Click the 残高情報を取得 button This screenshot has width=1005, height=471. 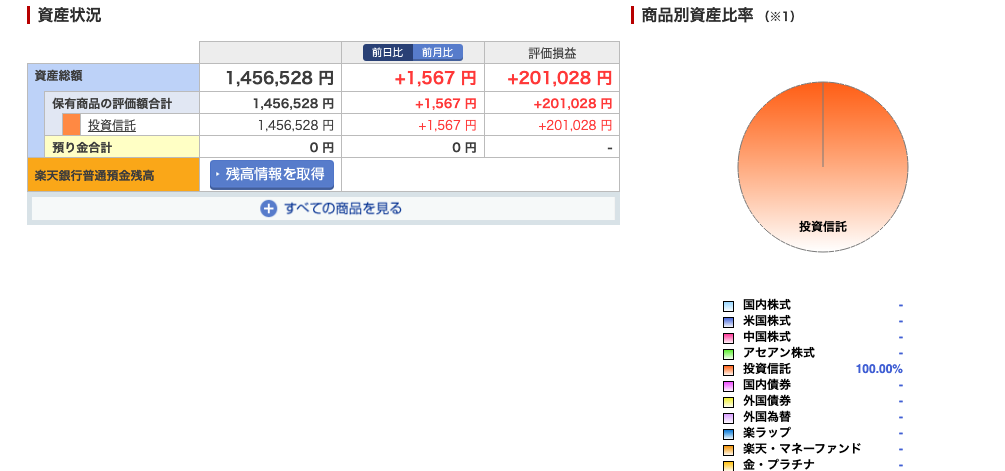coord(272,174)
